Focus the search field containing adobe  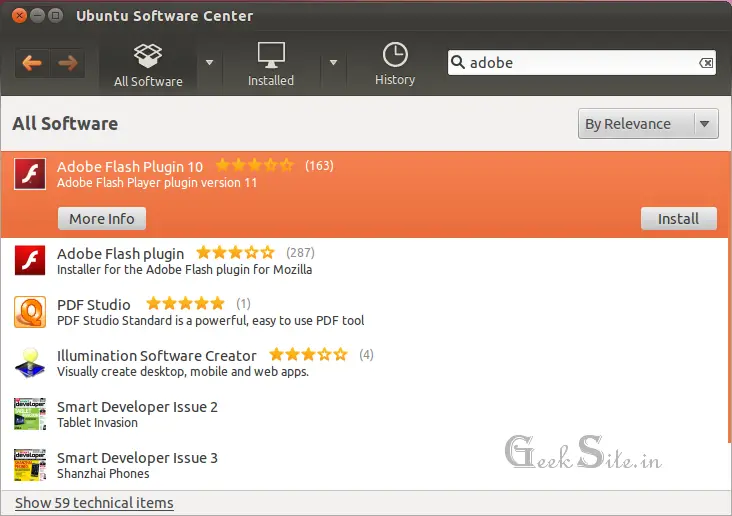click(582, 63)
